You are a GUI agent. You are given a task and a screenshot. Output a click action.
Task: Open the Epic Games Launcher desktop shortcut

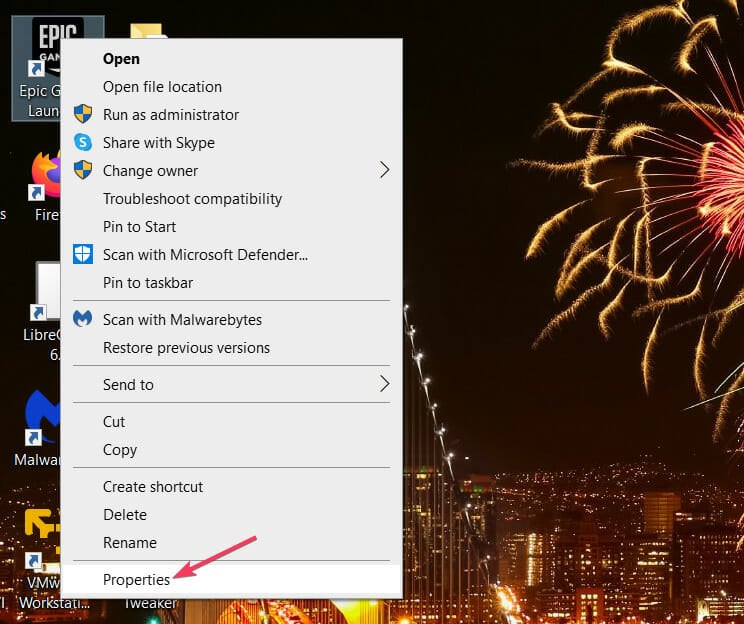click(37, 68)
